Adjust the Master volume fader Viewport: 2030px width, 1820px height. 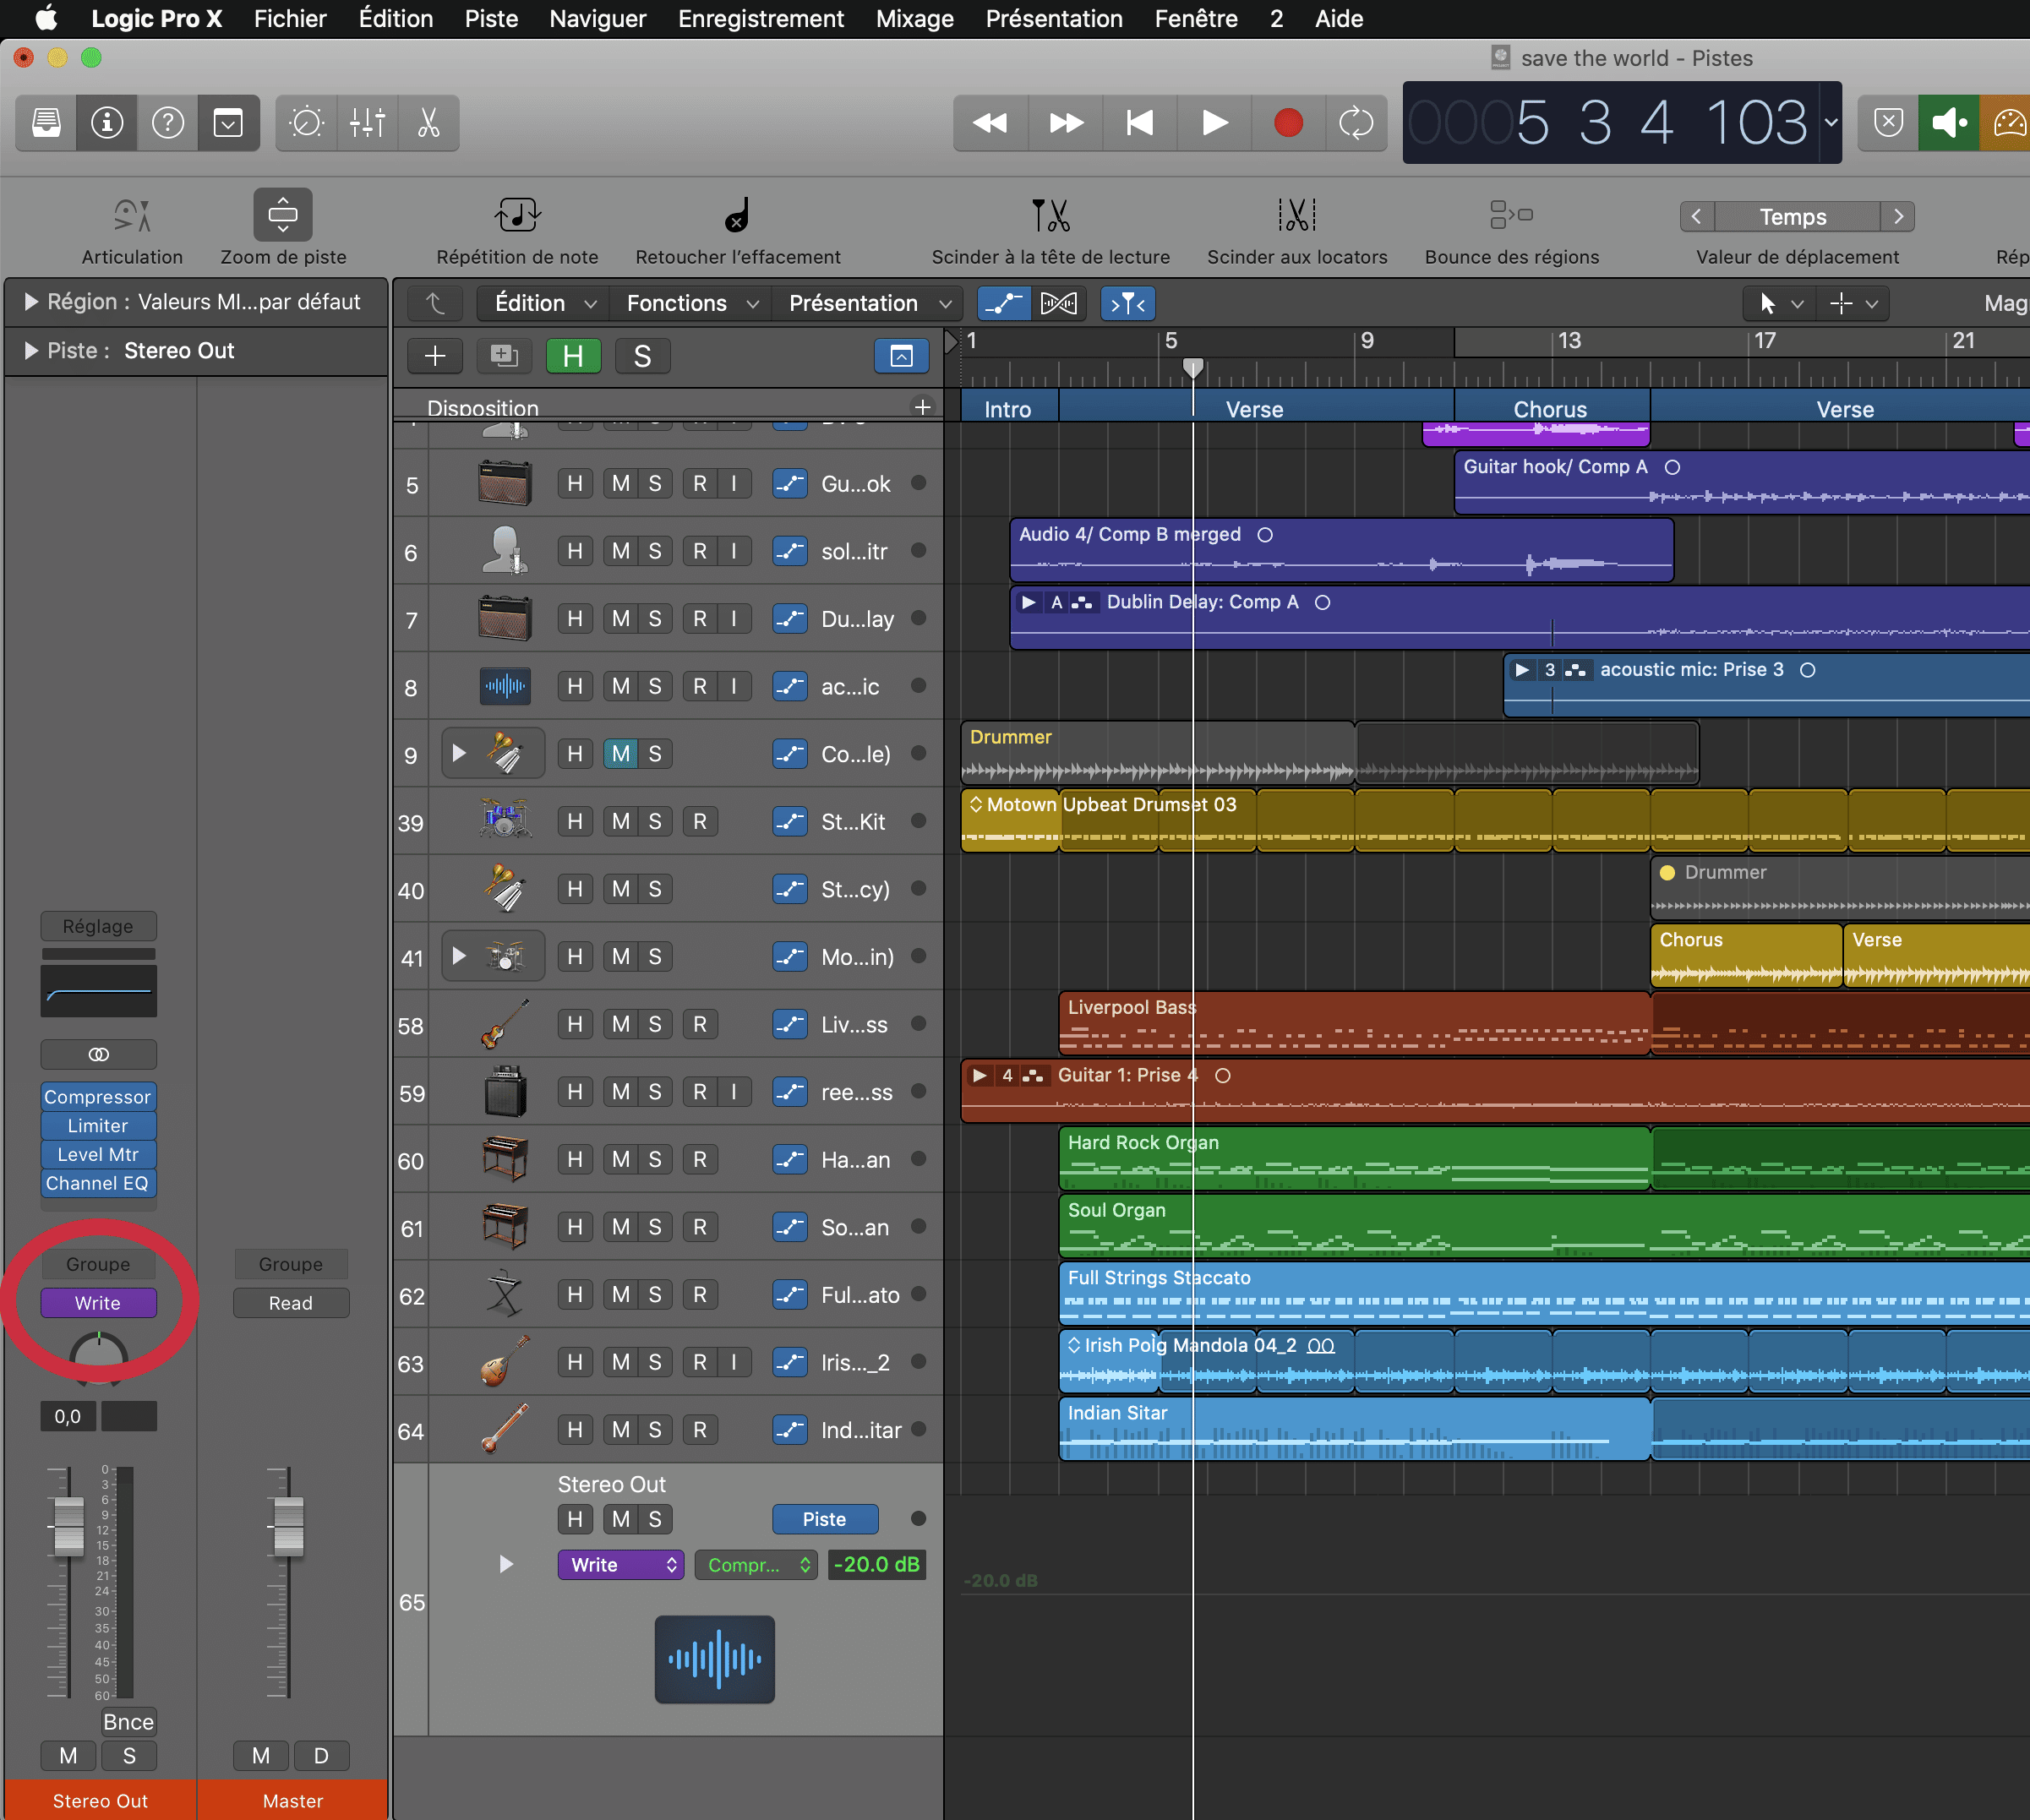[288, 1526]
